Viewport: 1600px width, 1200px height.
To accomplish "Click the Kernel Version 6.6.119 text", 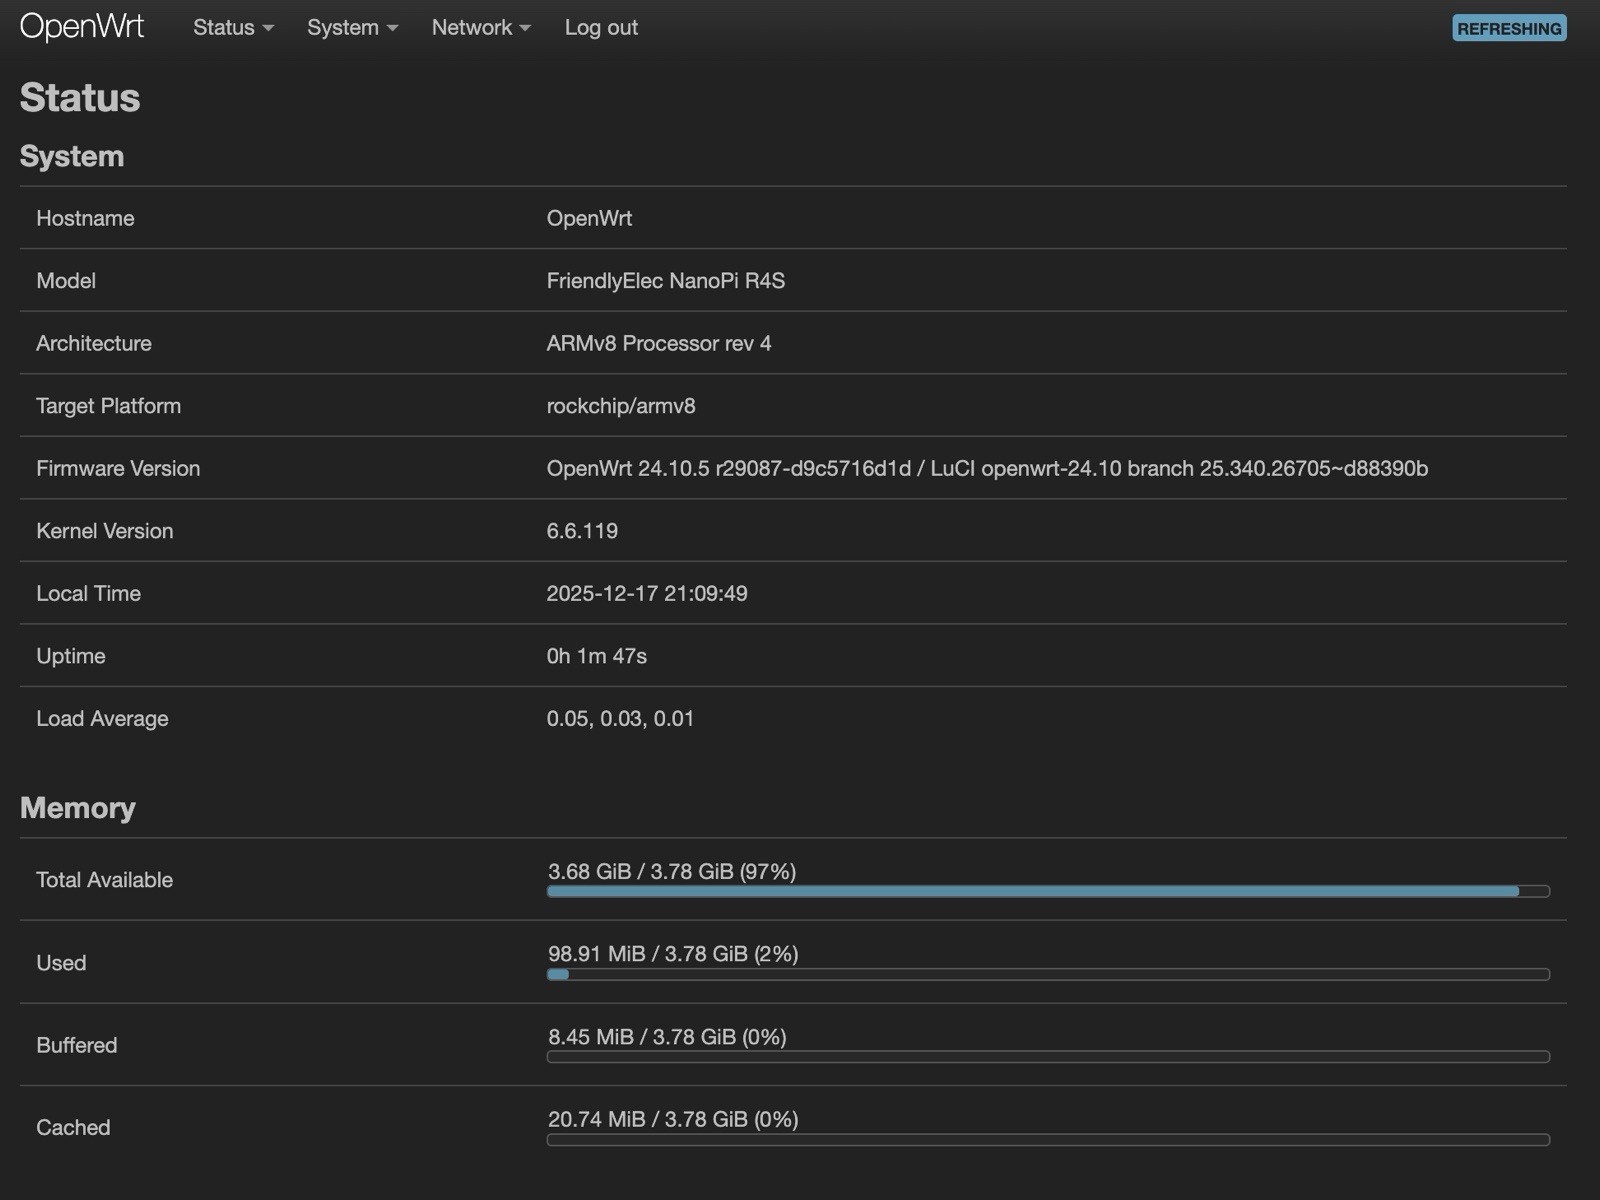I will point(583,531).
